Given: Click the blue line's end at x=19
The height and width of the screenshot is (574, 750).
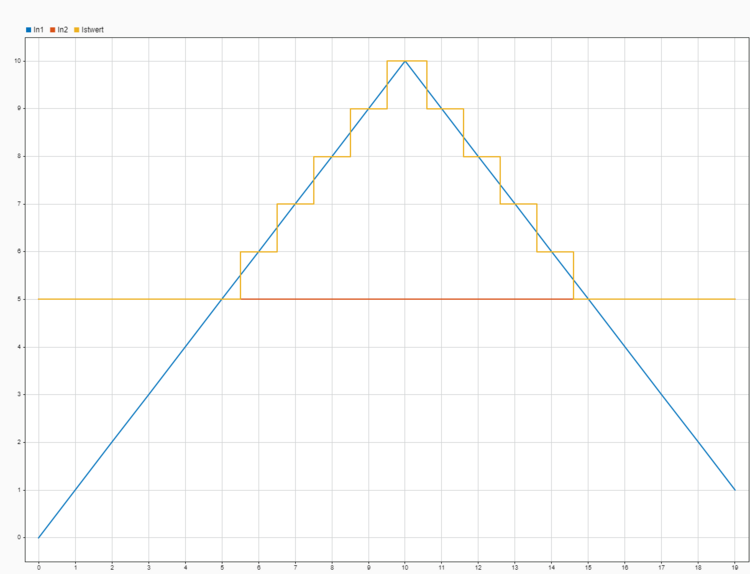Looking at the screenshot, I should click(735, 490).
